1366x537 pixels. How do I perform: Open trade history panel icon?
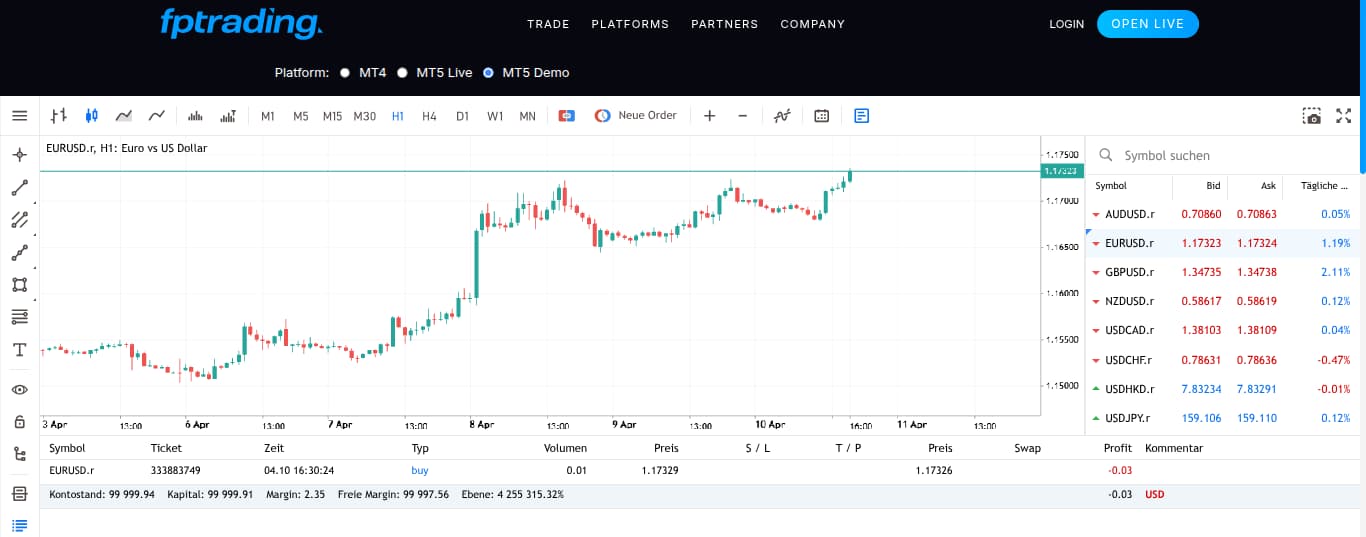pos(19,494)
